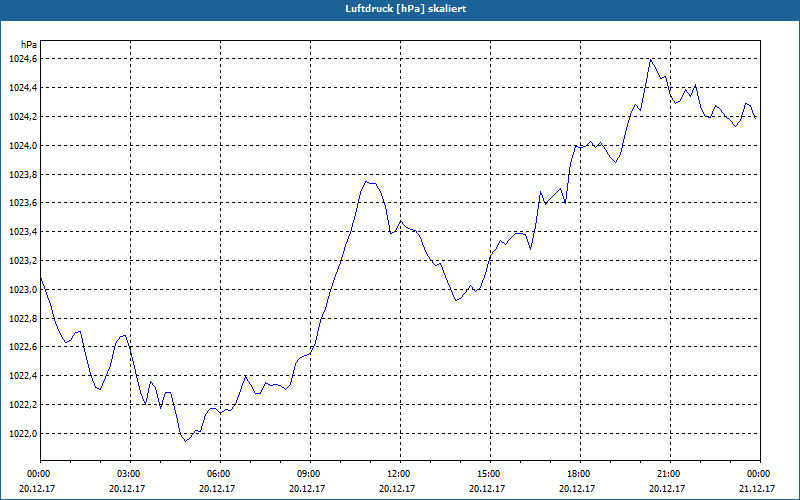Click the 1024,2 y-axis value
Image resolution: width=800 pixels, height=500 pixels.
tap(23, 117)
